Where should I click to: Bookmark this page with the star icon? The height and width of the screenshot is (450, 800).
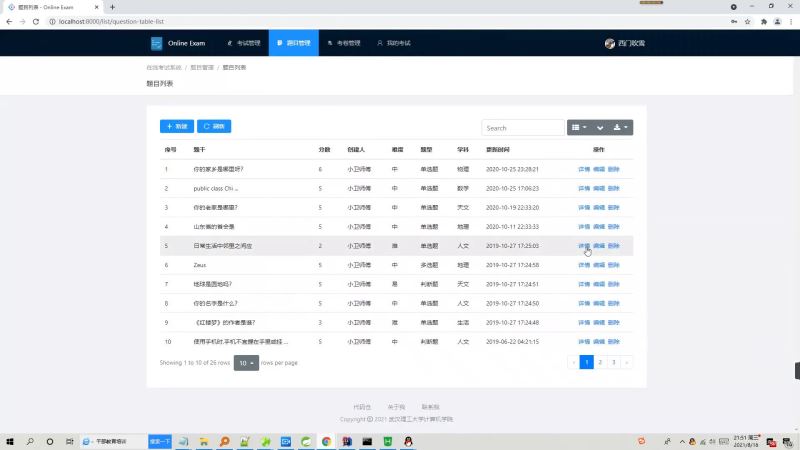coord(747,21)
